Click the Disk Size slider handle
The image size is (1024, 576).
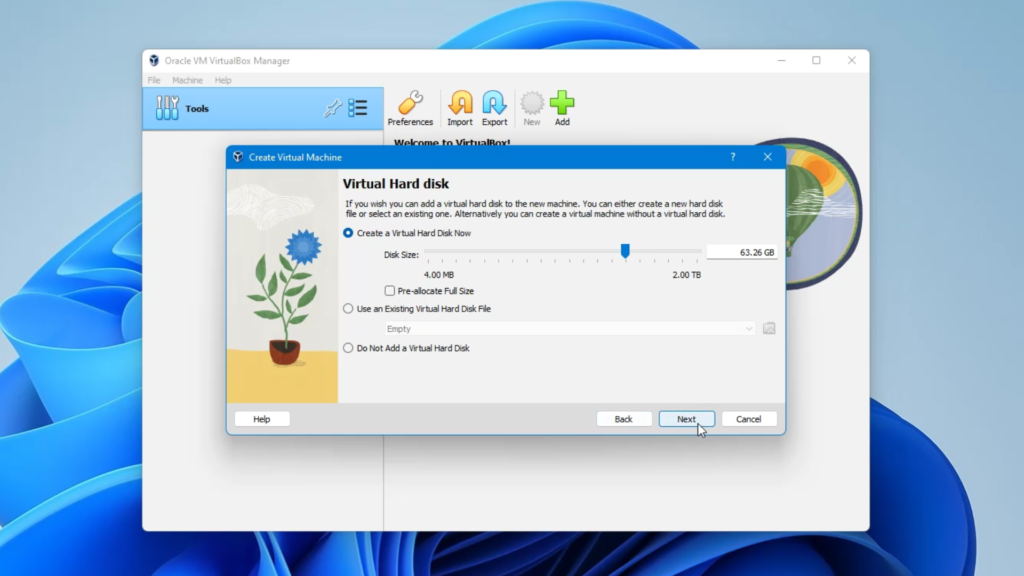[x=625, y=251]
